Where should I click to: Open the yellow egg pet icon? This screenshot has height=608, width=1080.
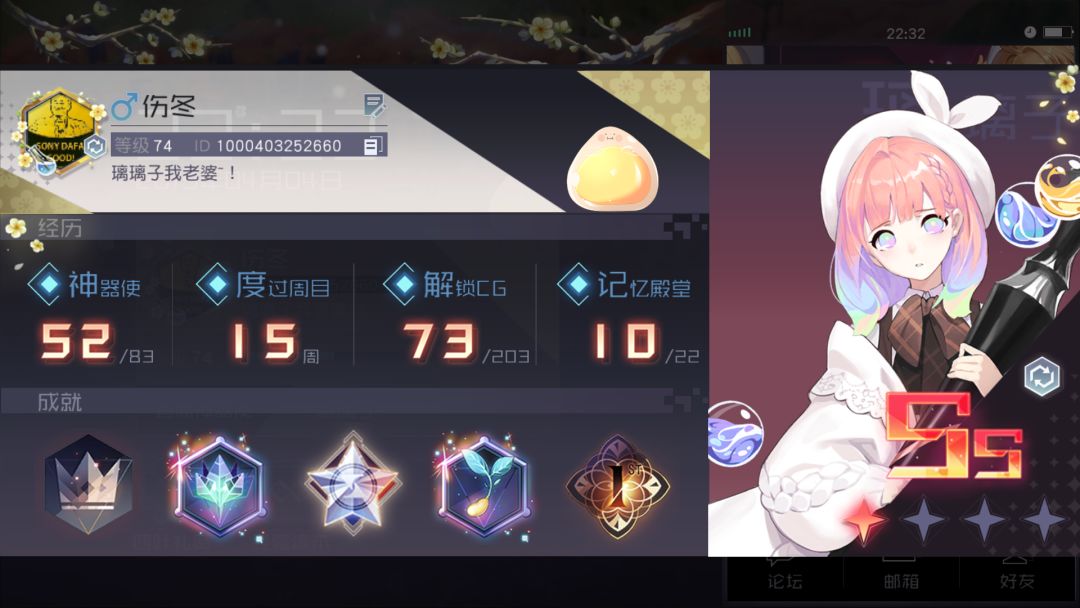tap(612, 169)
